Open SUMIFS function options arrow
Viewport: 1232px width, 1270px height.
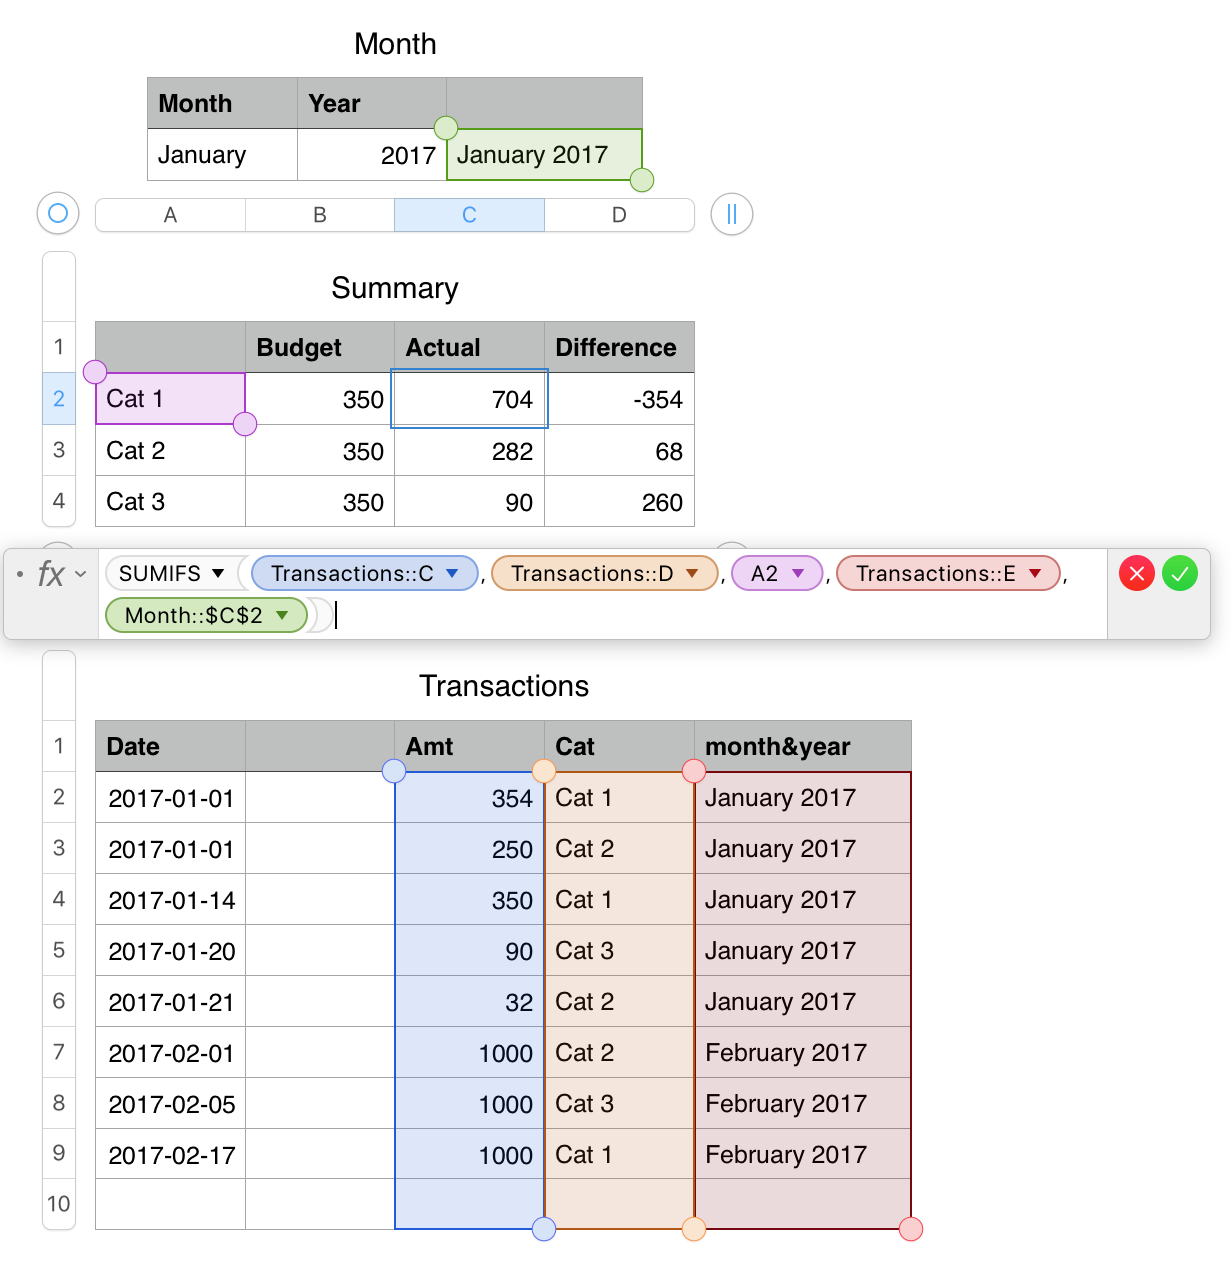click(218, 573)
